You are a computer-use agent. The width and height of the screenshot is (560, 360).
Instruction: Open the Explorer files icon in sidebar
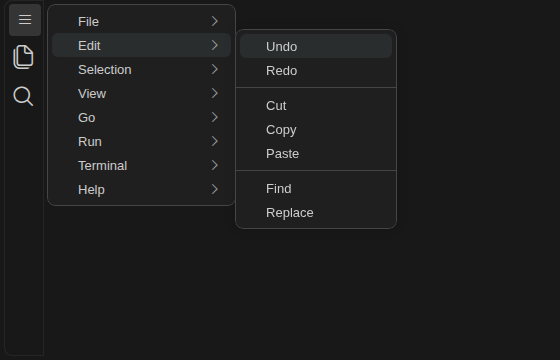click(23, 57)
